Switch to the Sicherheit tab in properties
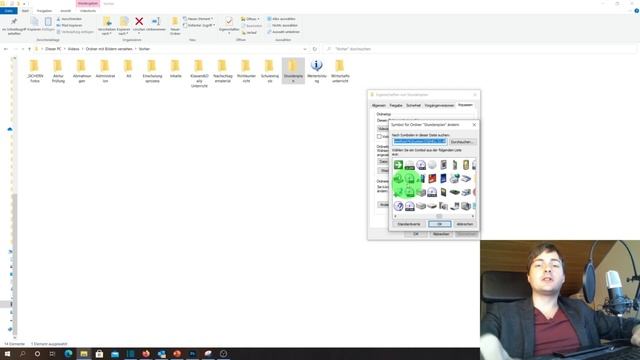 point(413,105)
